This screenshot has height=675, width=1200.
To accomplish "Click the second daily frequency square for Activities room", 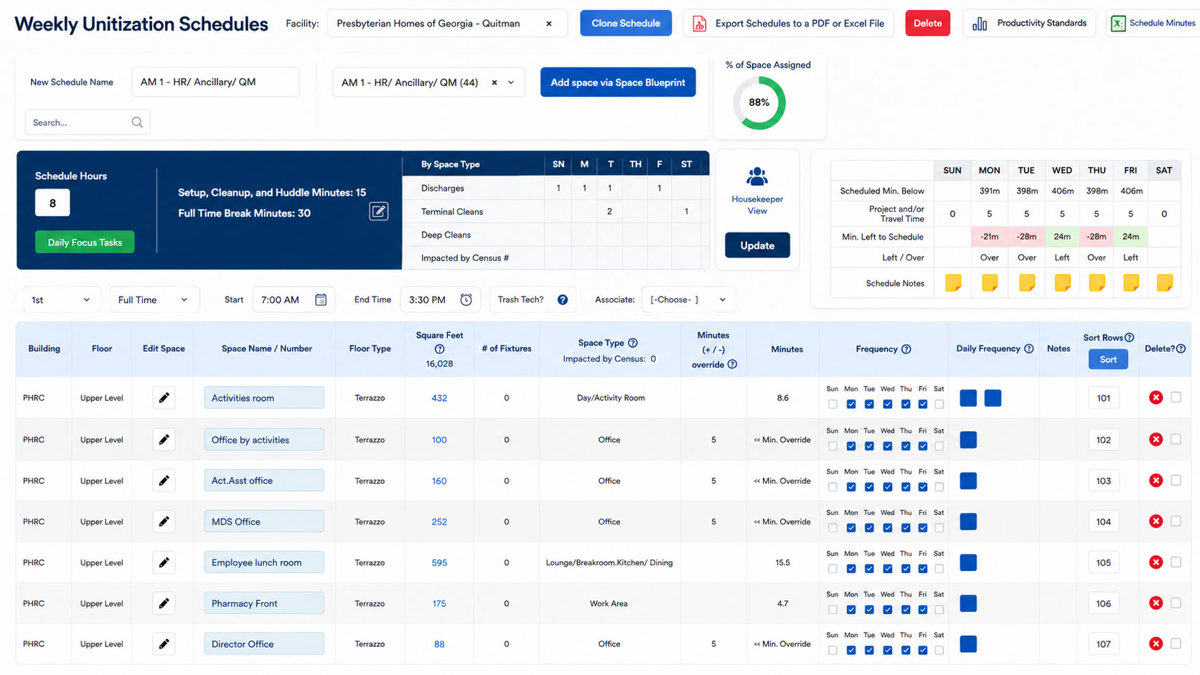I will pyautogui.click(x=992, y=398).
